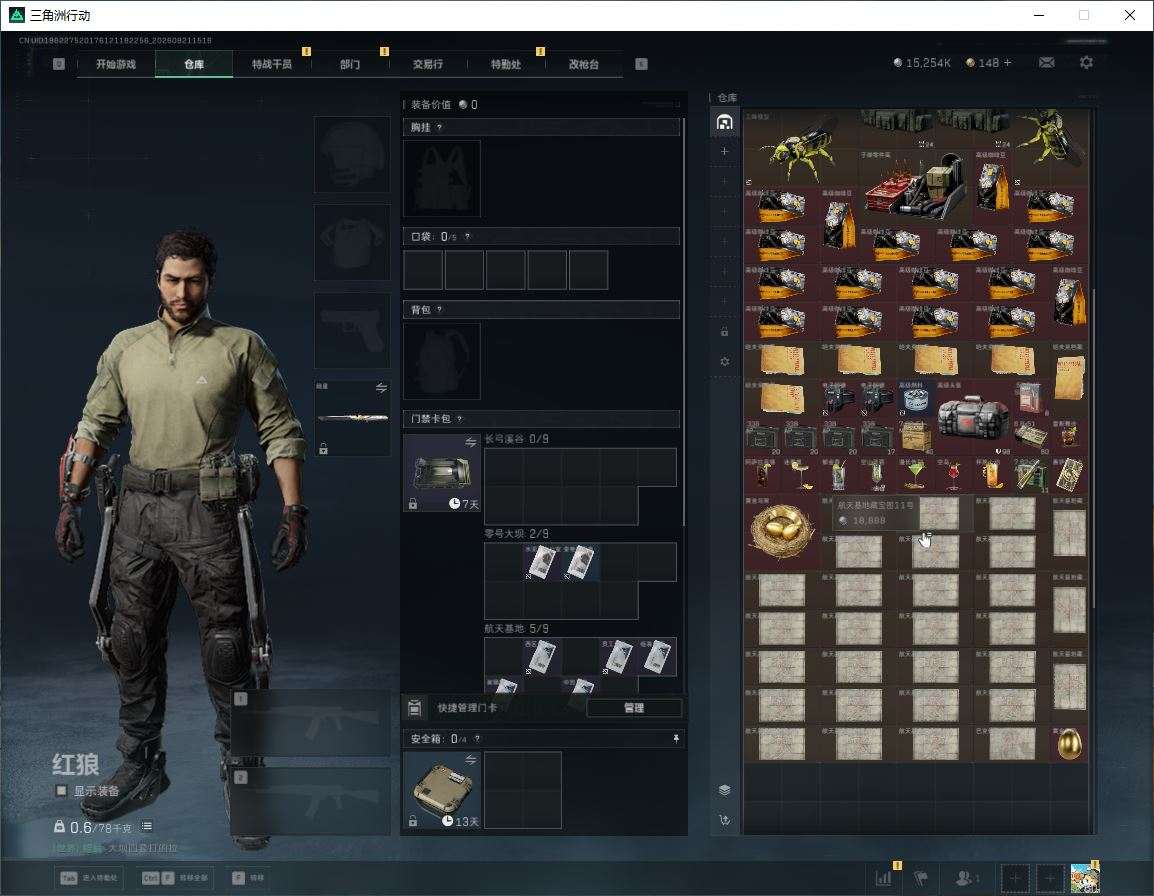This screenshot has height=896, width=1154.
Task: Swap the safe box via arrows
Action: pyautogui.click(x=470, y=759)
